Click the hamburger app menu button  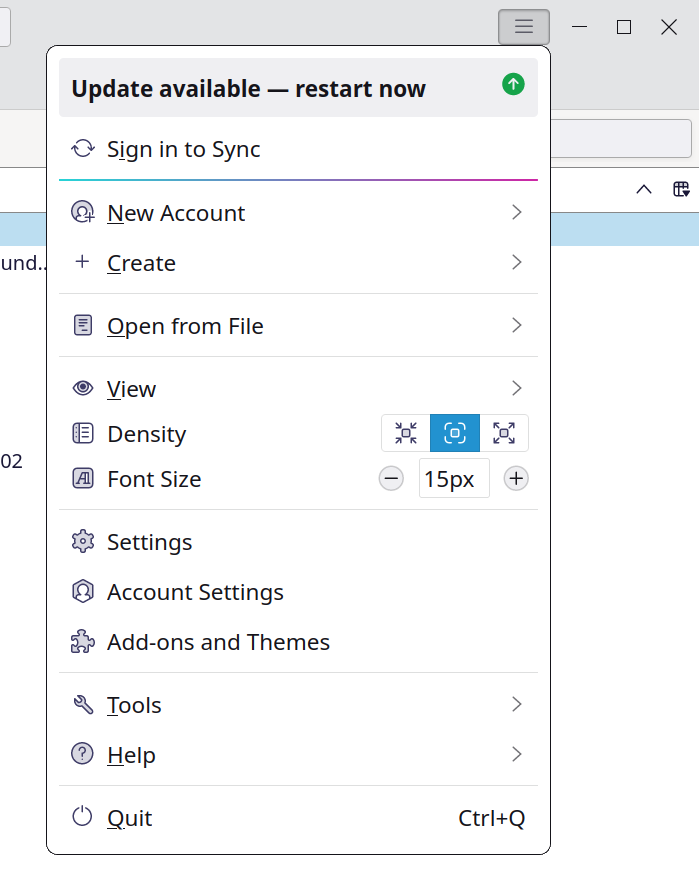pos(523,27)
